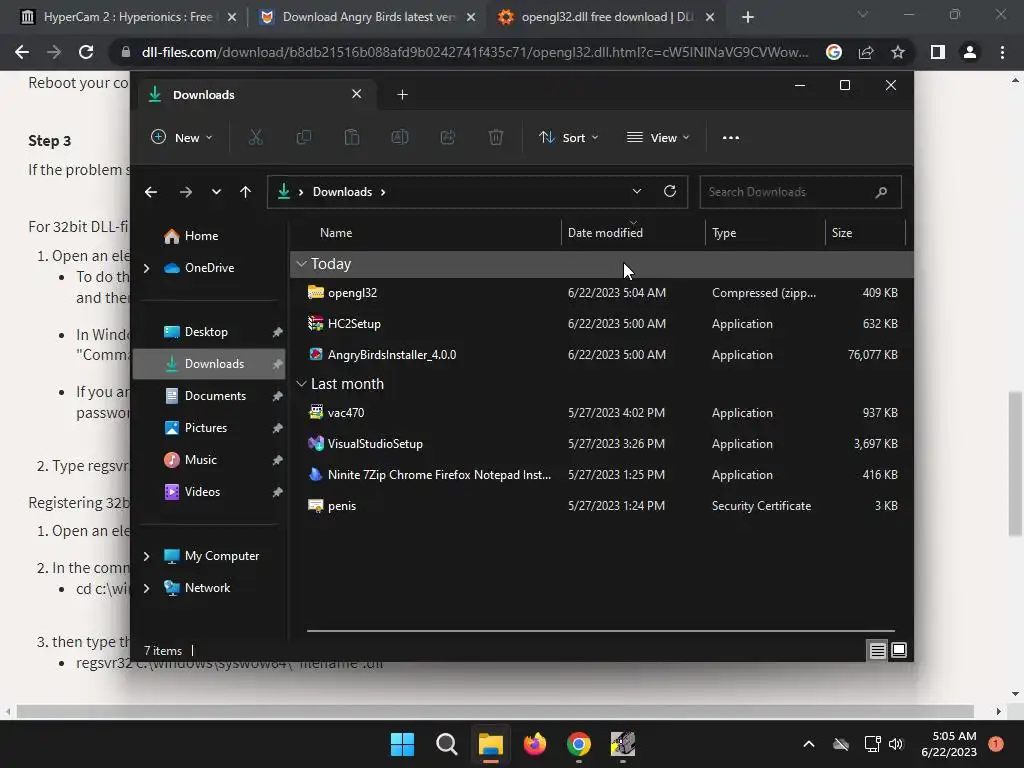
Task: Open taskbar Search
Action: click(447, 744)
